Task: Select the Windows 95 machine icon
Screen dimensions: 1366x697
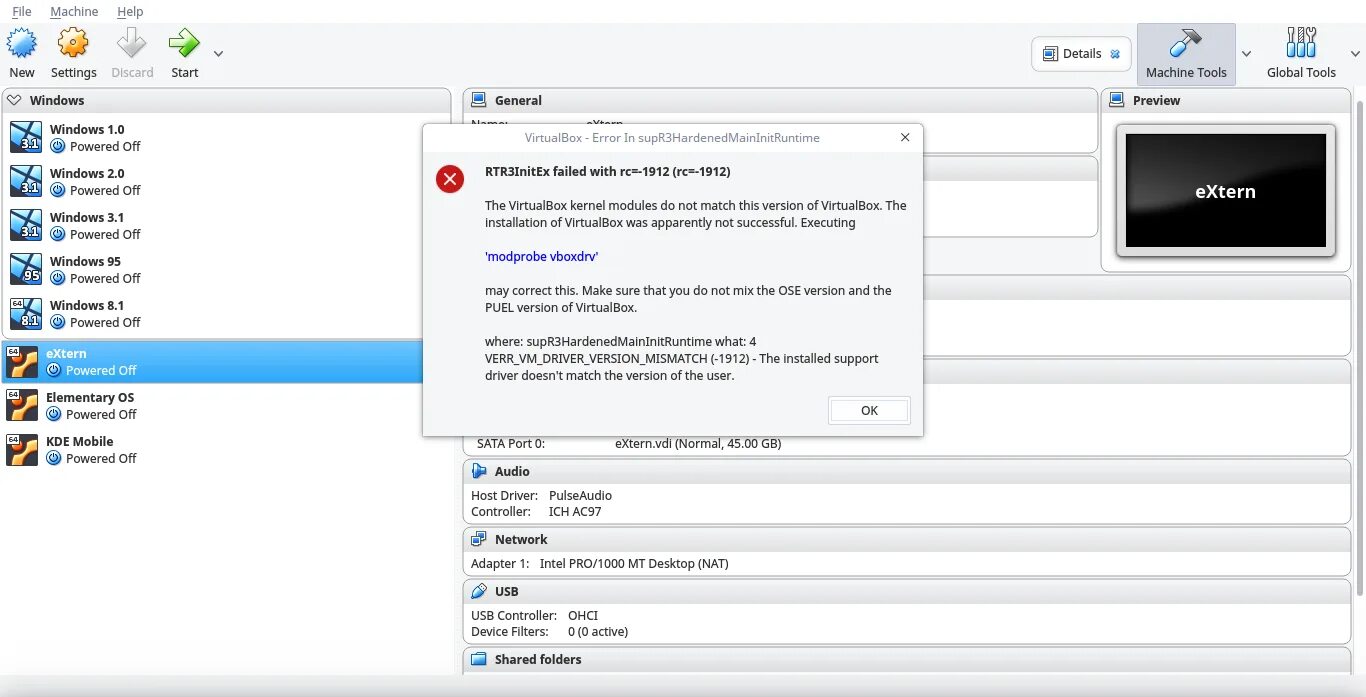Action: [26, 269]
